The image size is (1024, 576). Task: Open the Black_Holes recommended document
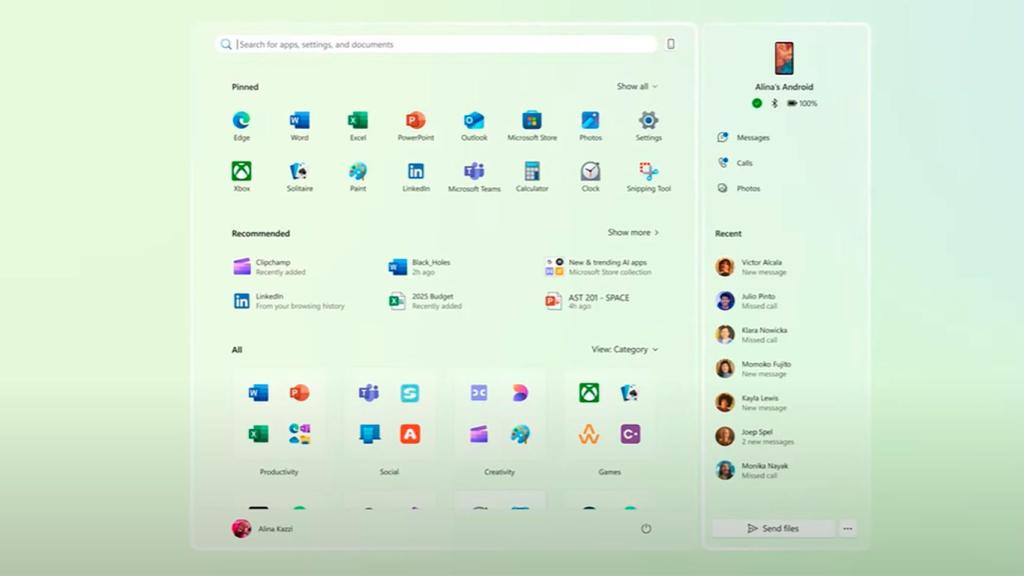[419, 266]
